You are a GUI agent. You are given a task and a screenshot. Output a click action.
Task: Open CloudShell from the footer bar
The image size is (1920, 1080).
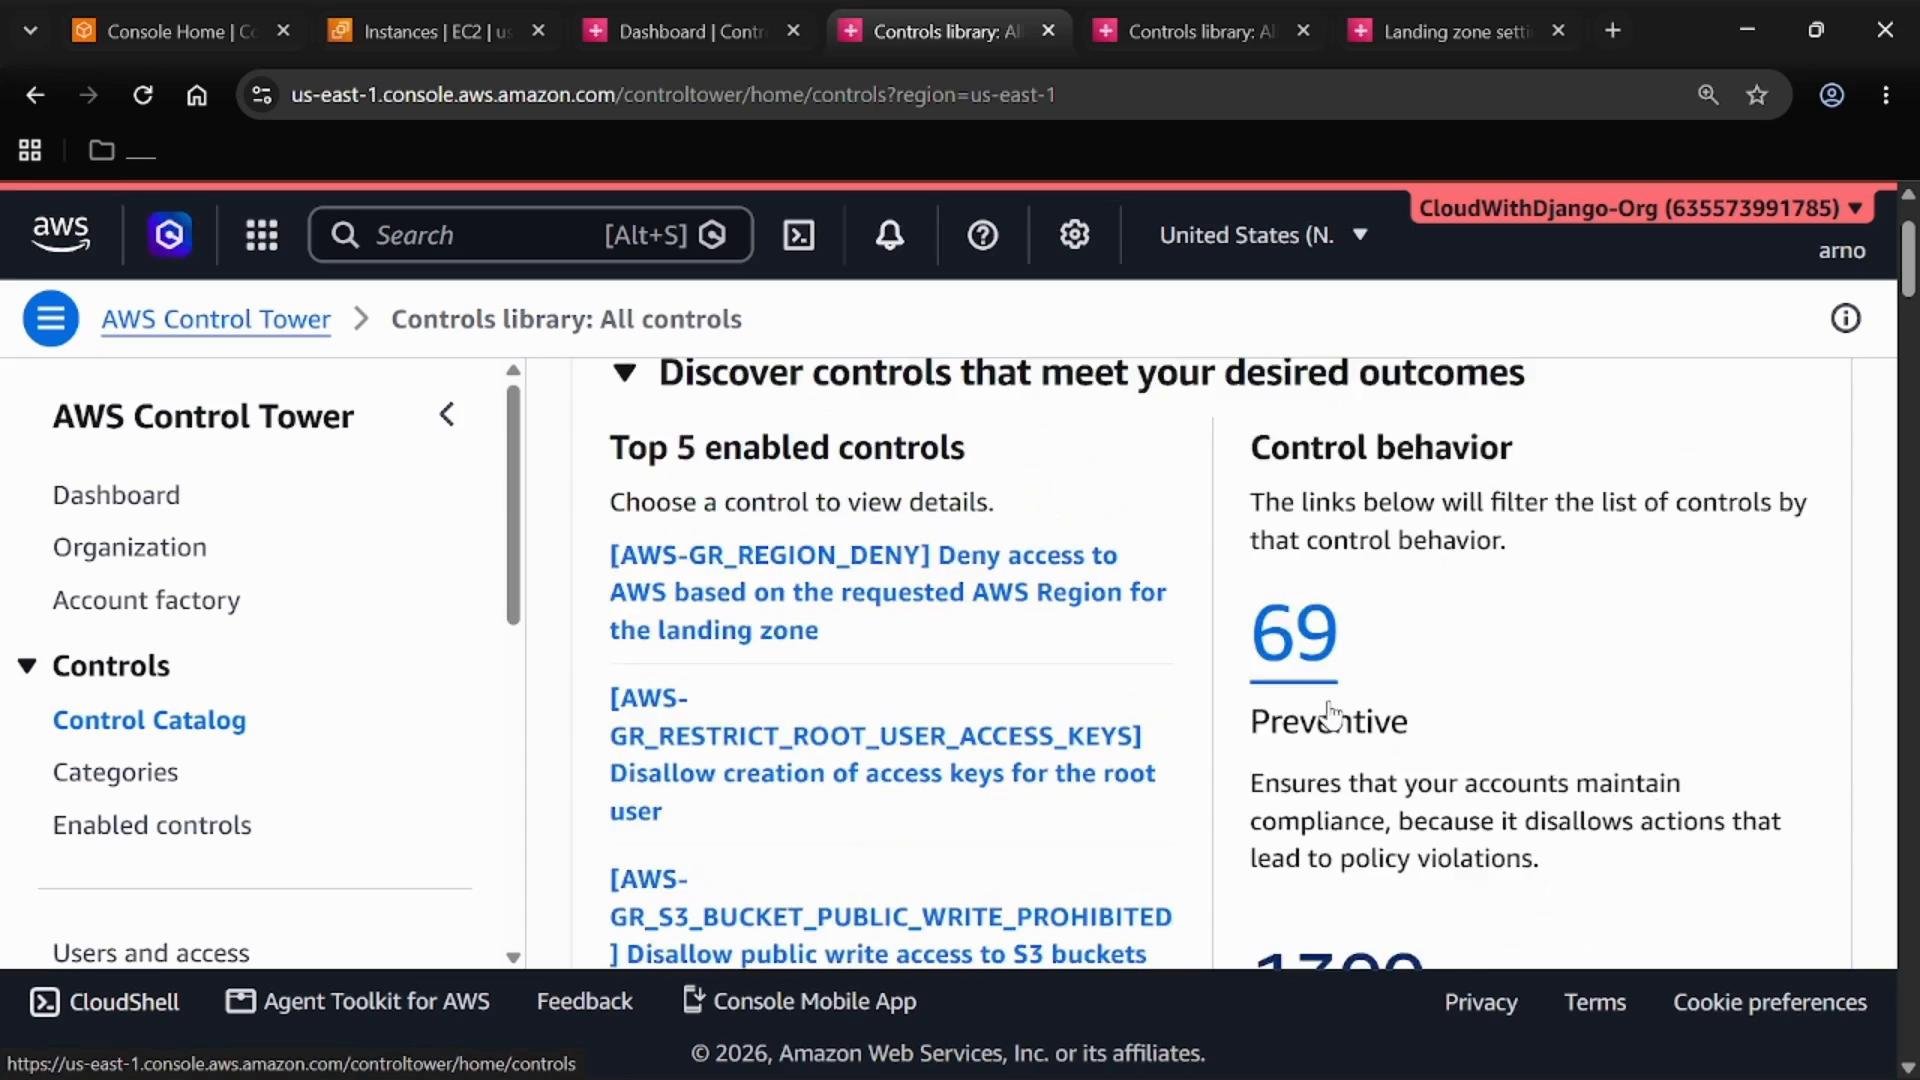(105, 1002)
